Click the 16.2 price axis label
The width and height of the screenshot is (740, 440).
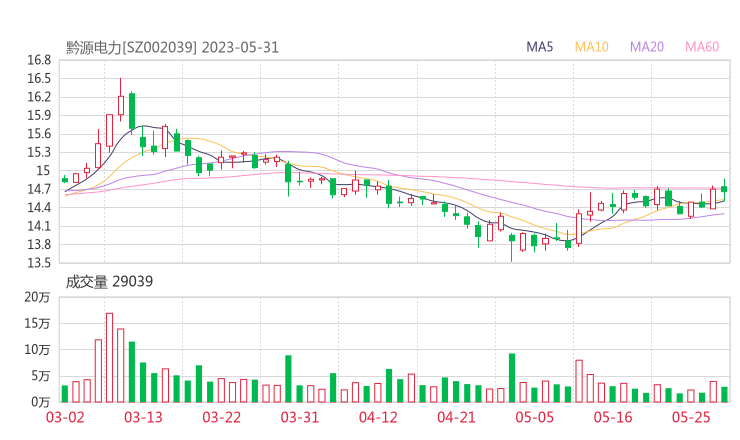pos(39,97)
